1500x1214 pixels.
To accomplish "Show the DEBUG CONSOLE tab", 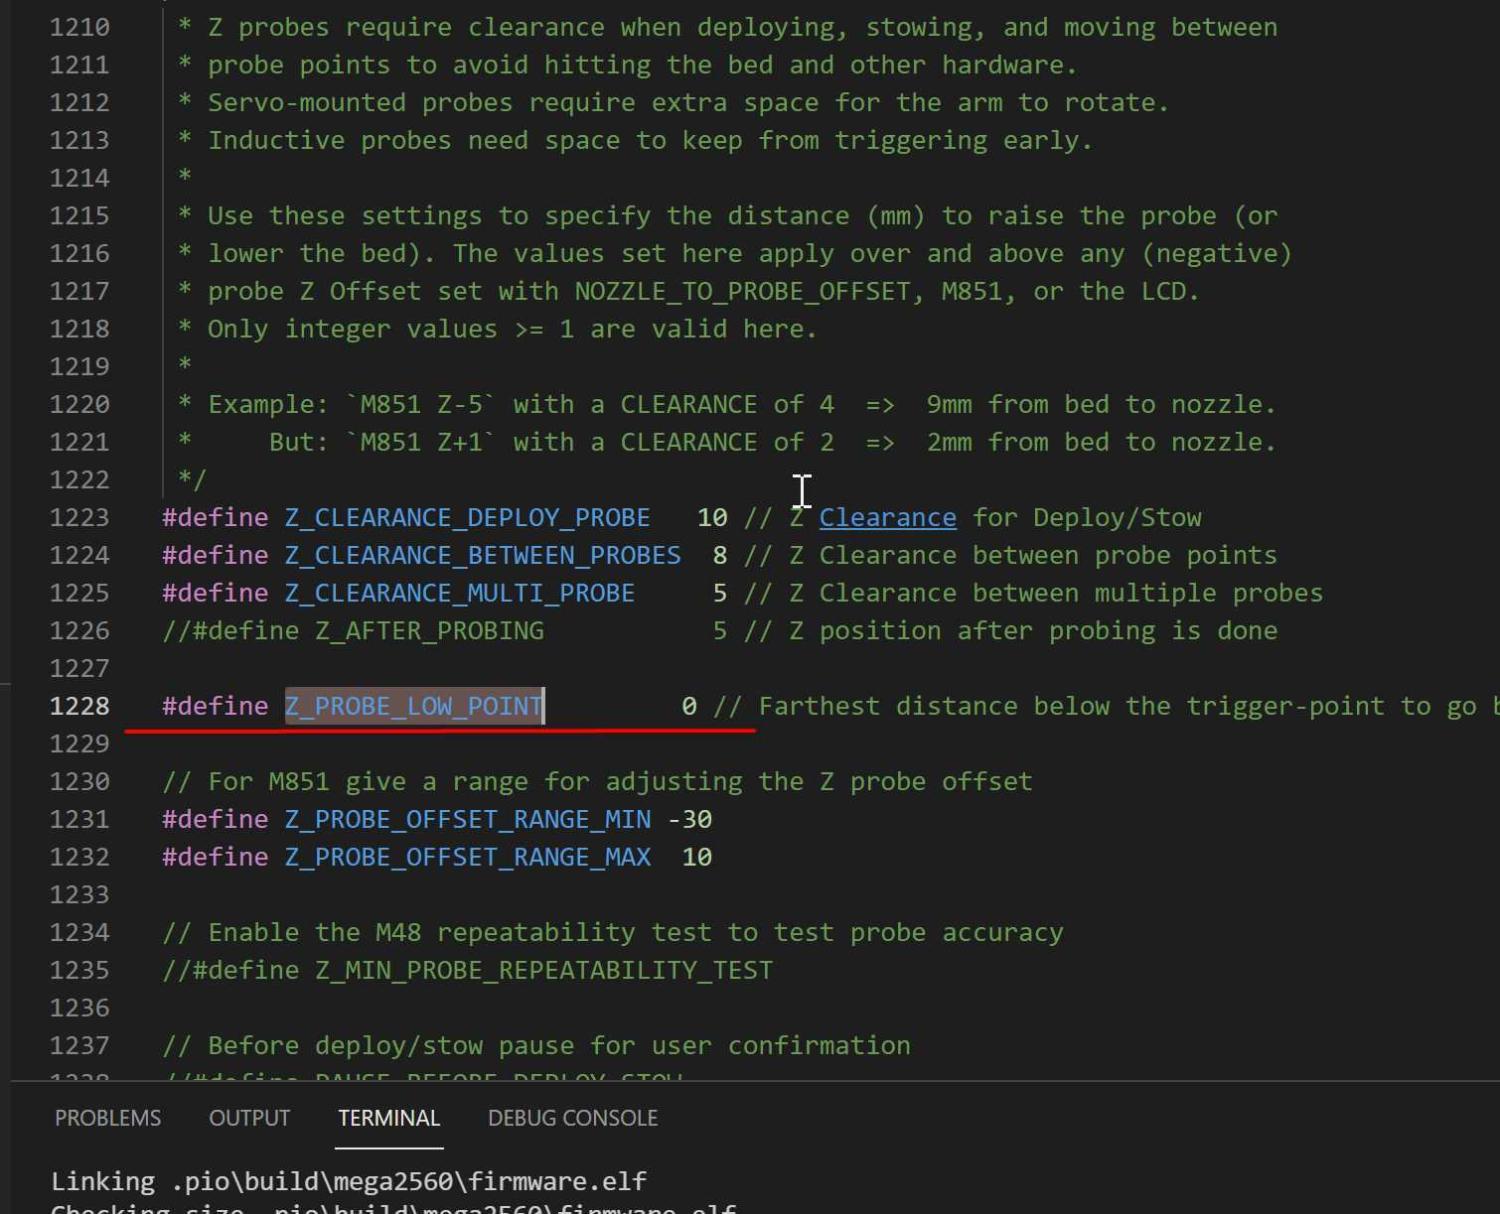I will [x=572, y=1118].
